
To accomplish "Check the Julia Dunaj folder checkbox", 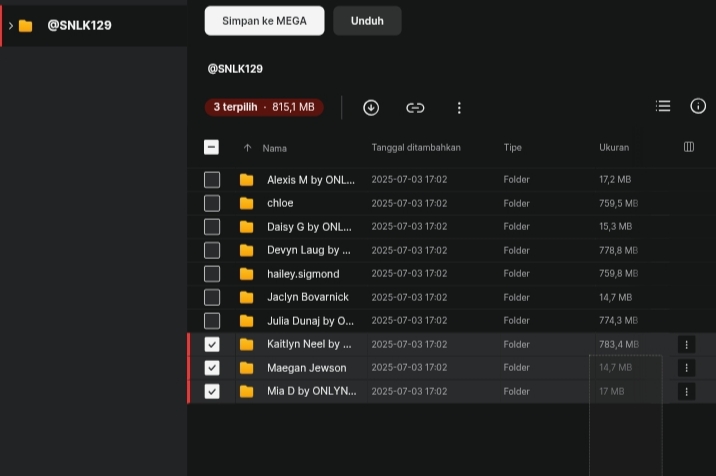I will coord(212,321).
